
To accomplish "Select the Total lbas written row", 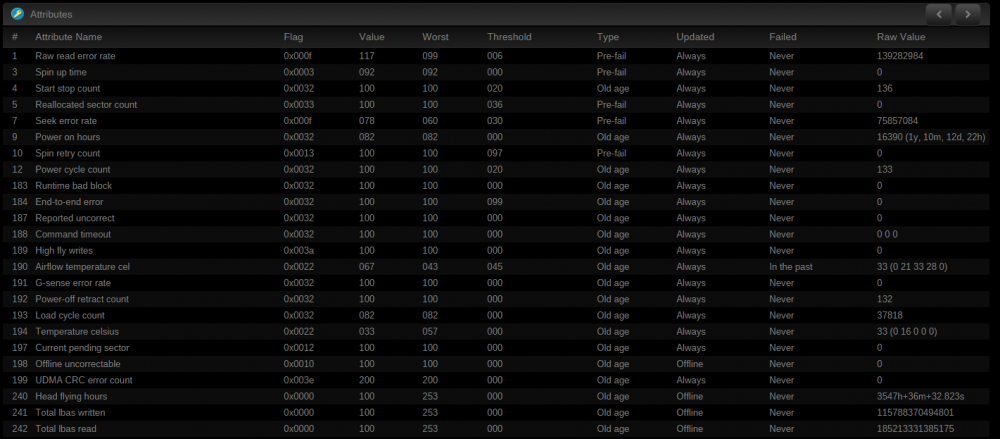I will click(496, 413).
